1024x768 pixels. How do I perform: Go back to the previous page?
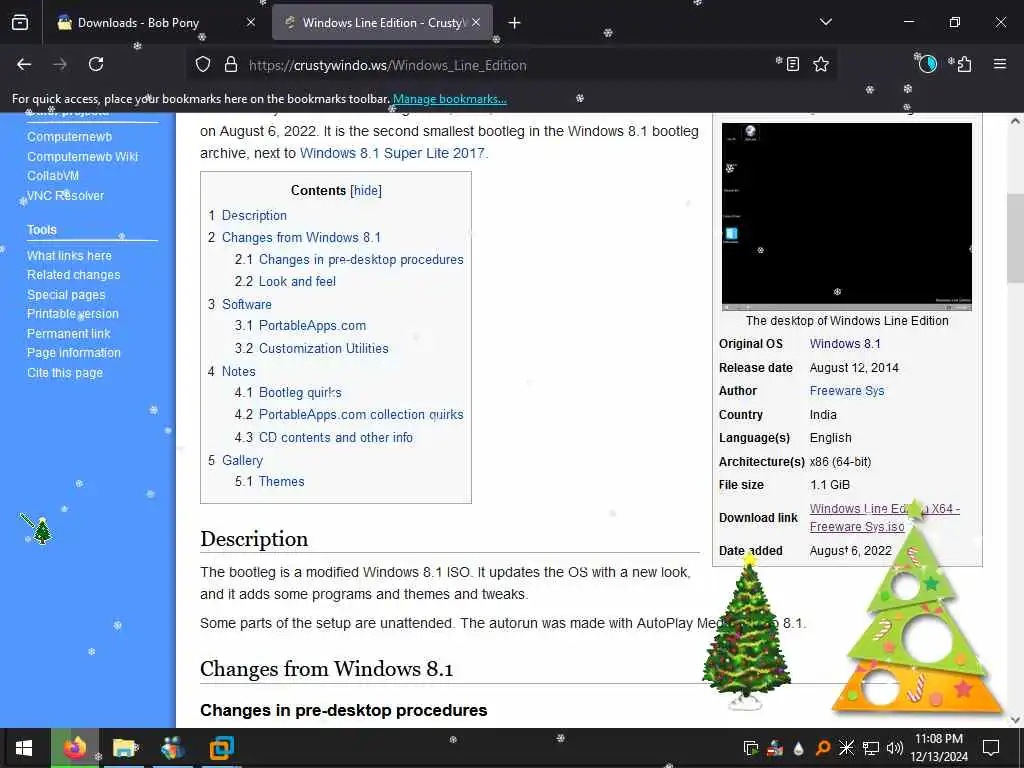pyautogui.click(x=24, y=64)
